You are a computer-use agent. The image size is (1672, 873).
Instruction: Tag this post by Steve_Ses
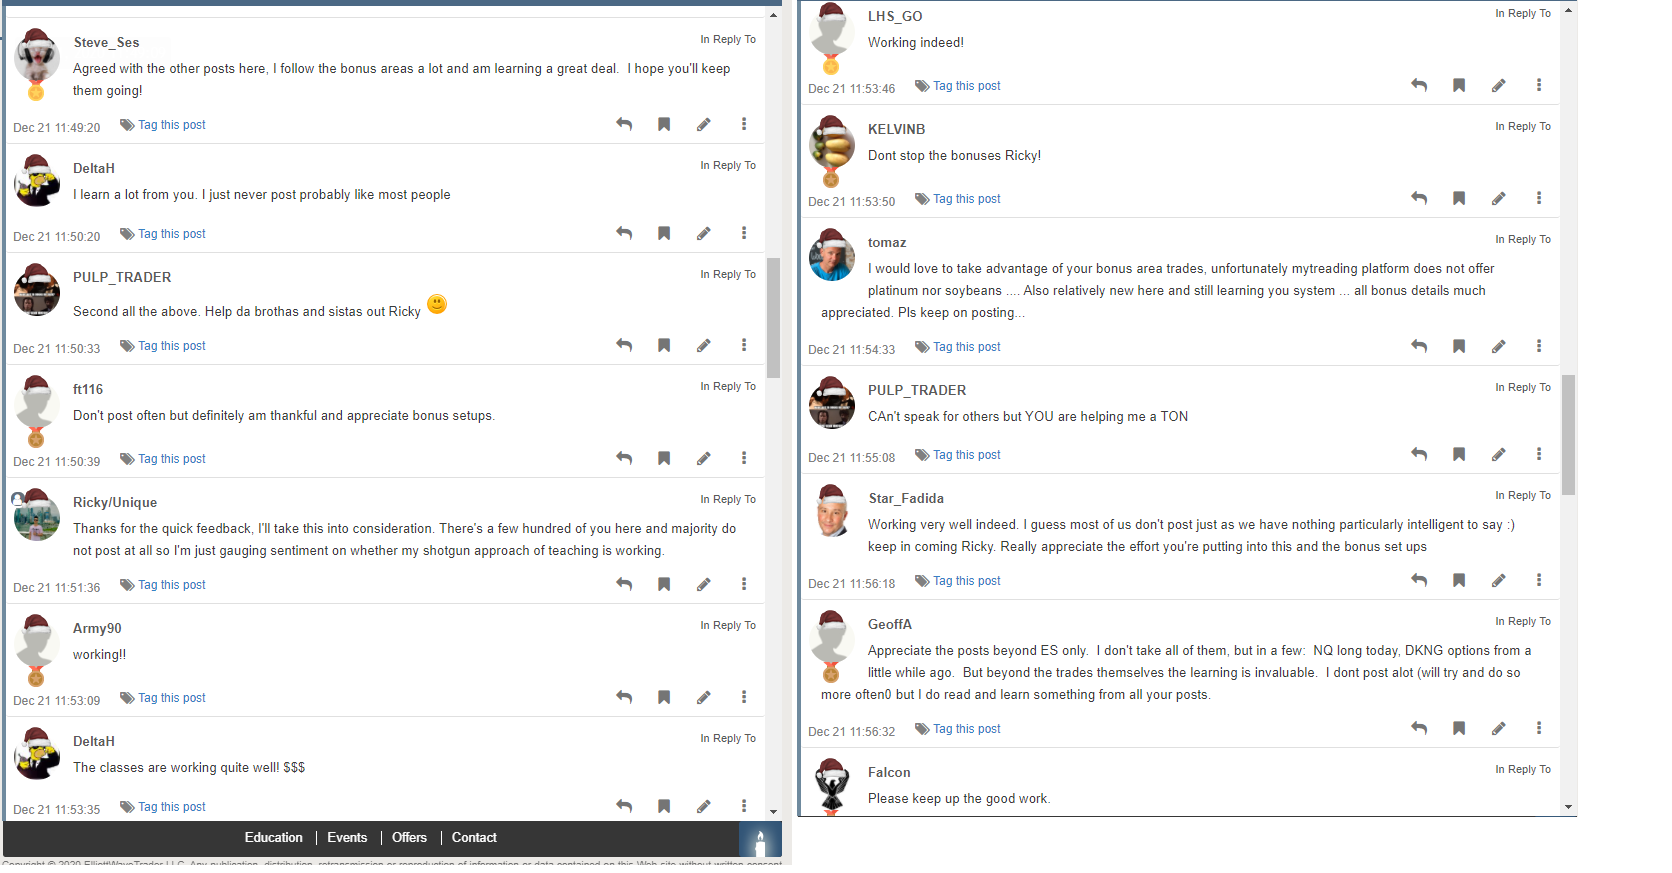click(x=163, y=125)
